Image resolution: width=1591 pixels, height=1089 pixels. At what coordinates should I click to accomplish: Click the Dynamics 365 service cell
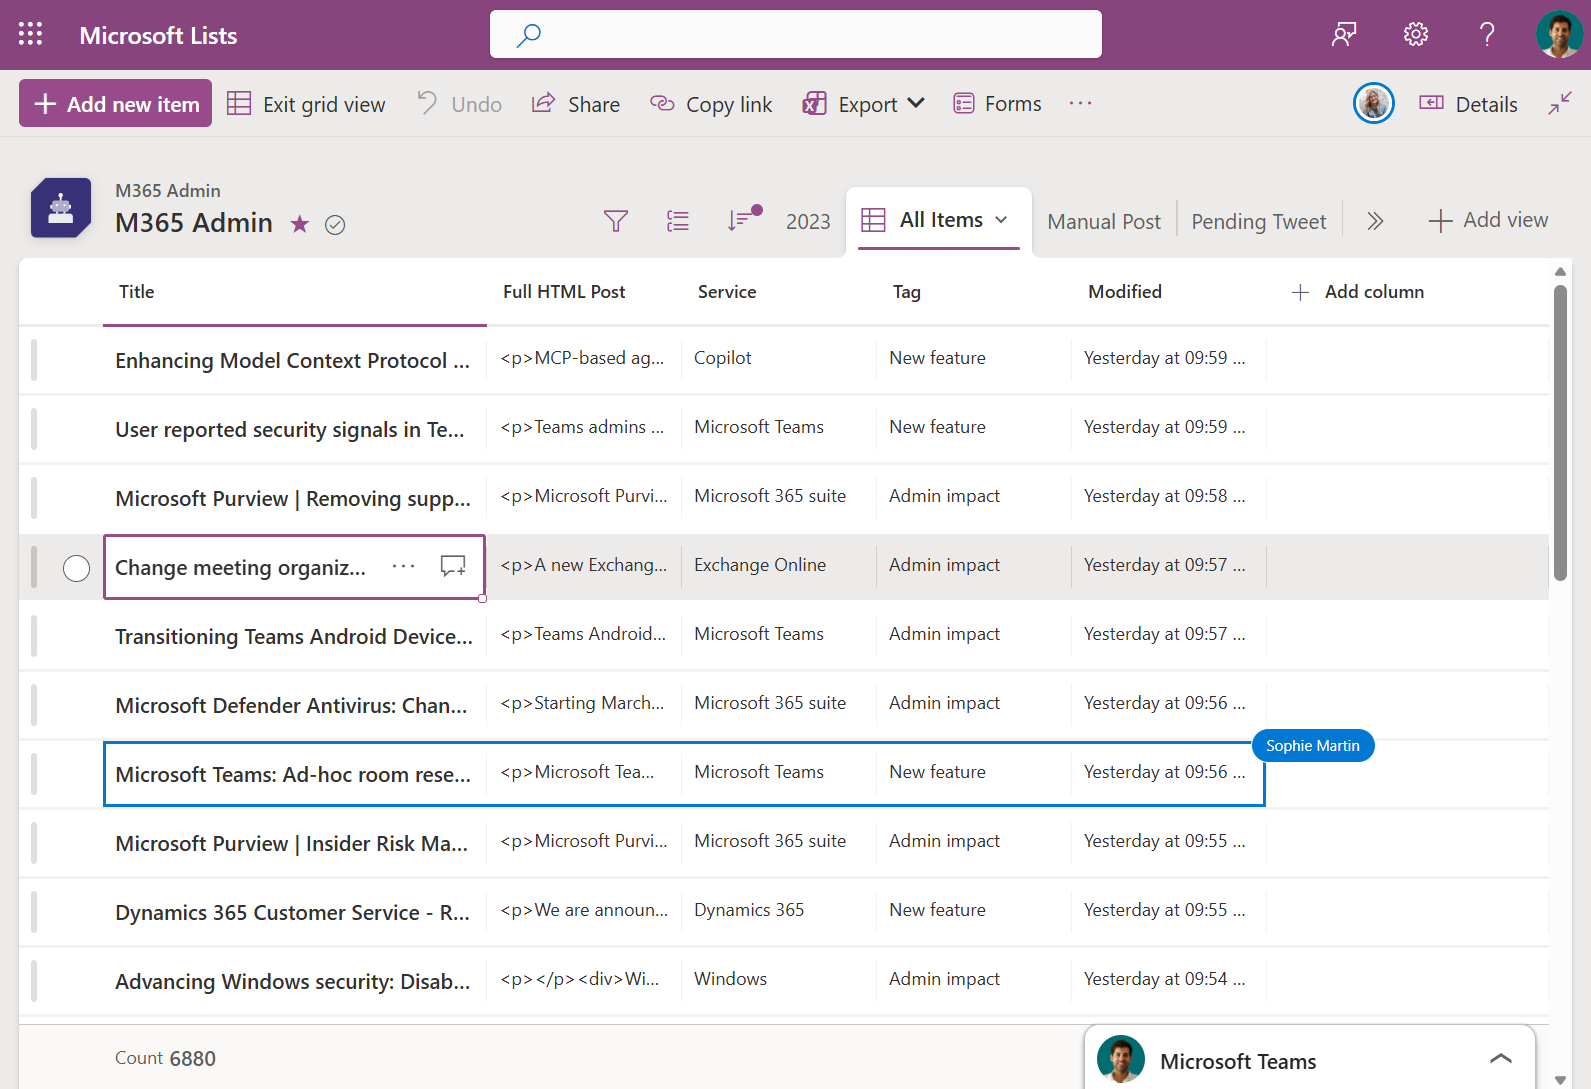[779, 910]
